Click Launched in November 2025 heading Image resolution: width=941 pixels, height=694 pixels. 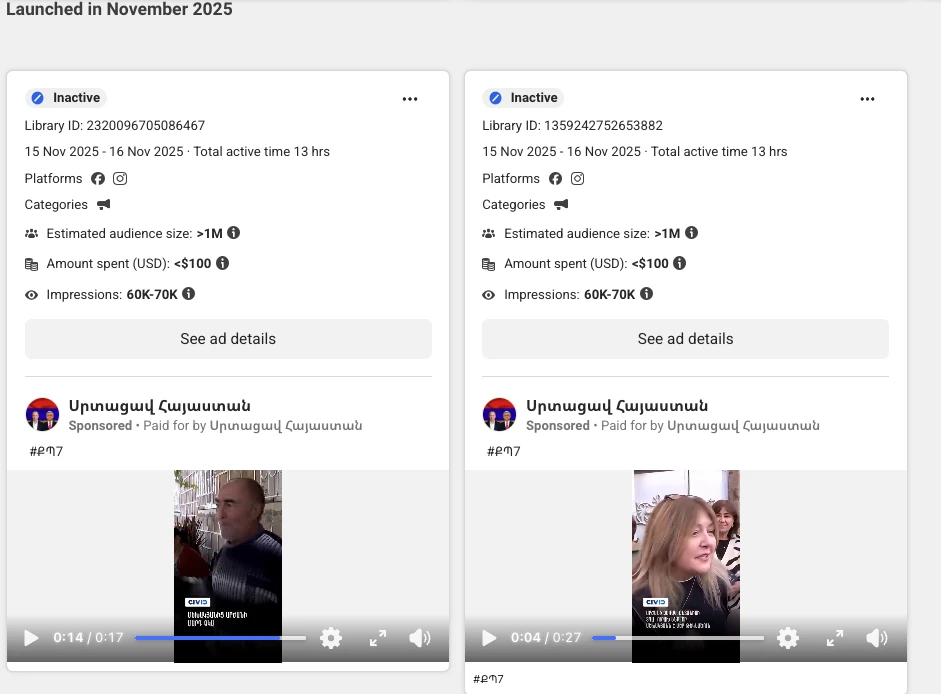[119, 9]
